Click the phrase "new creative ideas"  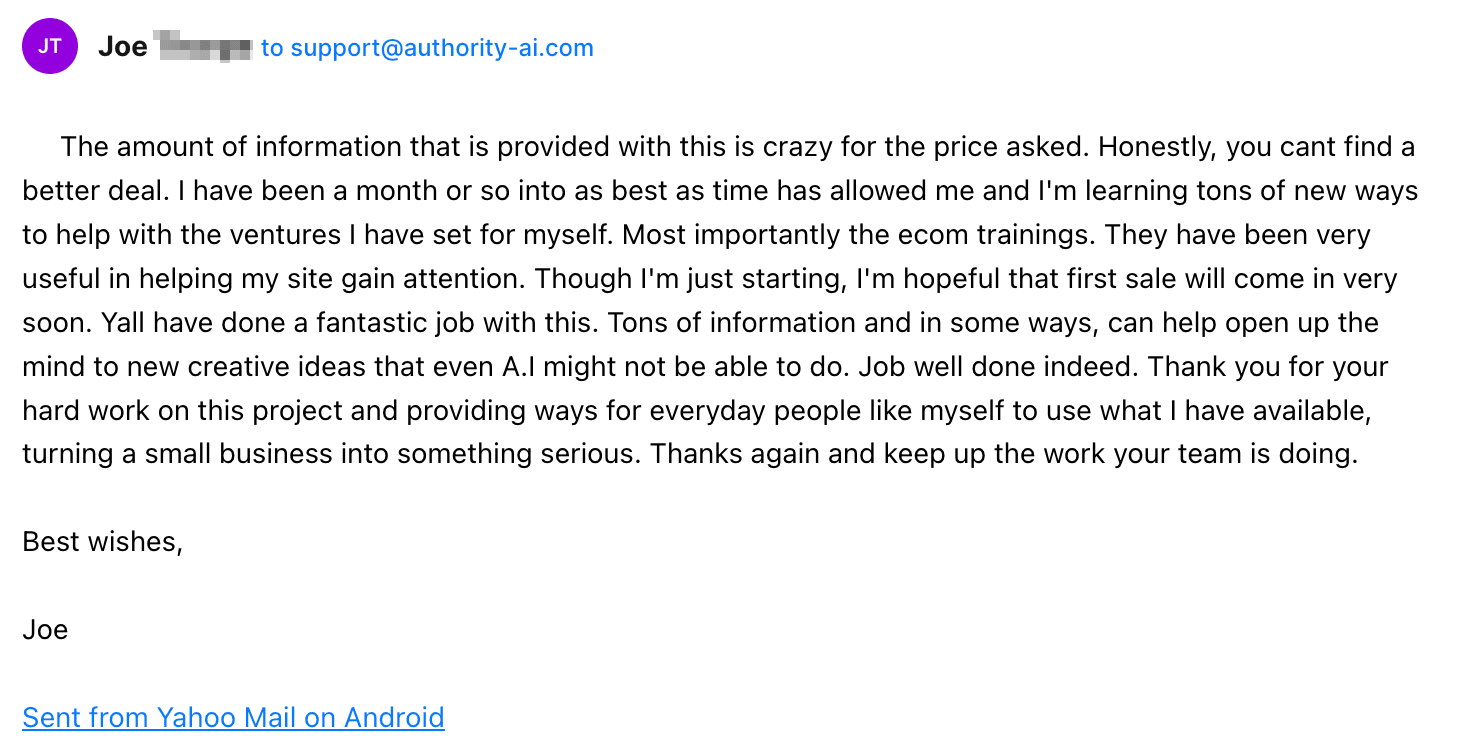pyautogui.click(x=246, y=366)
